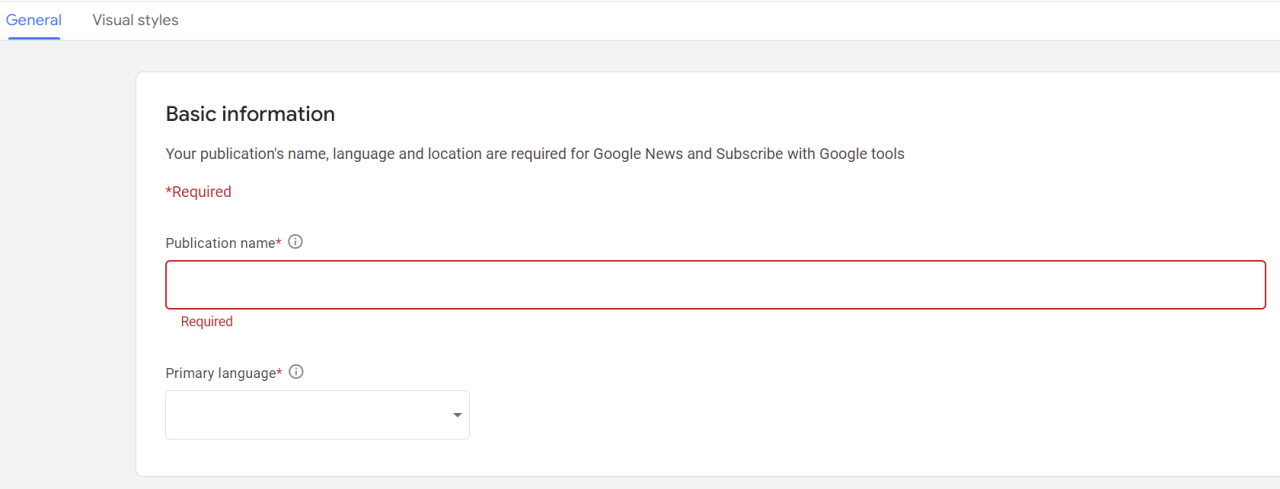Image resolution: width=1280 pixels, height=489 pixels.
Task: Click the red asterisk after Primary language
Action: coord(280,372)
